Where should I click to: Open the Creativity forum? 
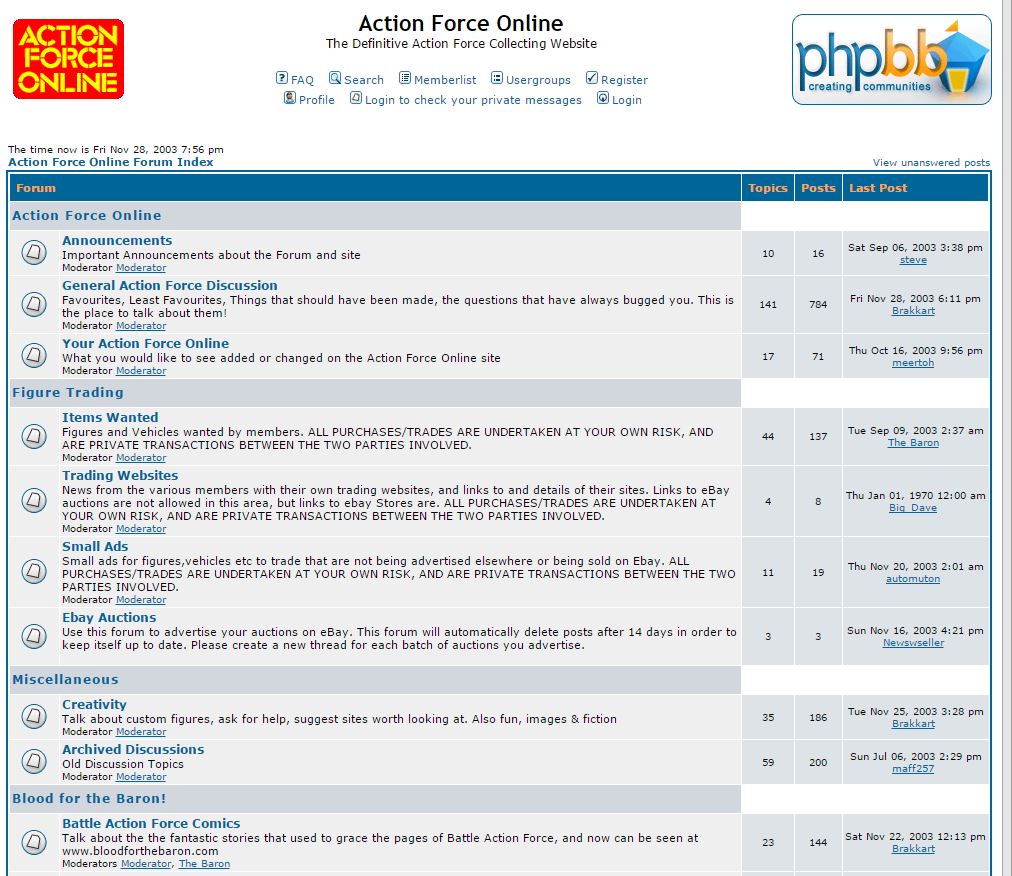click(94, 705)
